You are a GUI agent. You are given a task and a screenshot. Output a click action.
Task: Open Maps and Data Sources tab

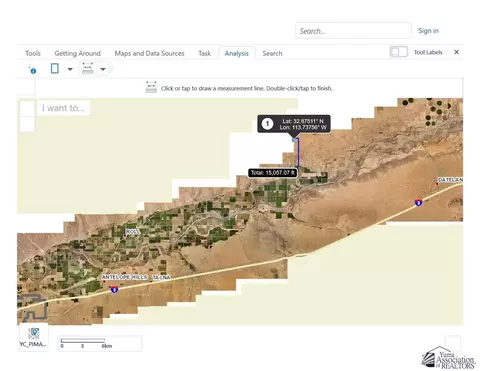pos(149,53)
